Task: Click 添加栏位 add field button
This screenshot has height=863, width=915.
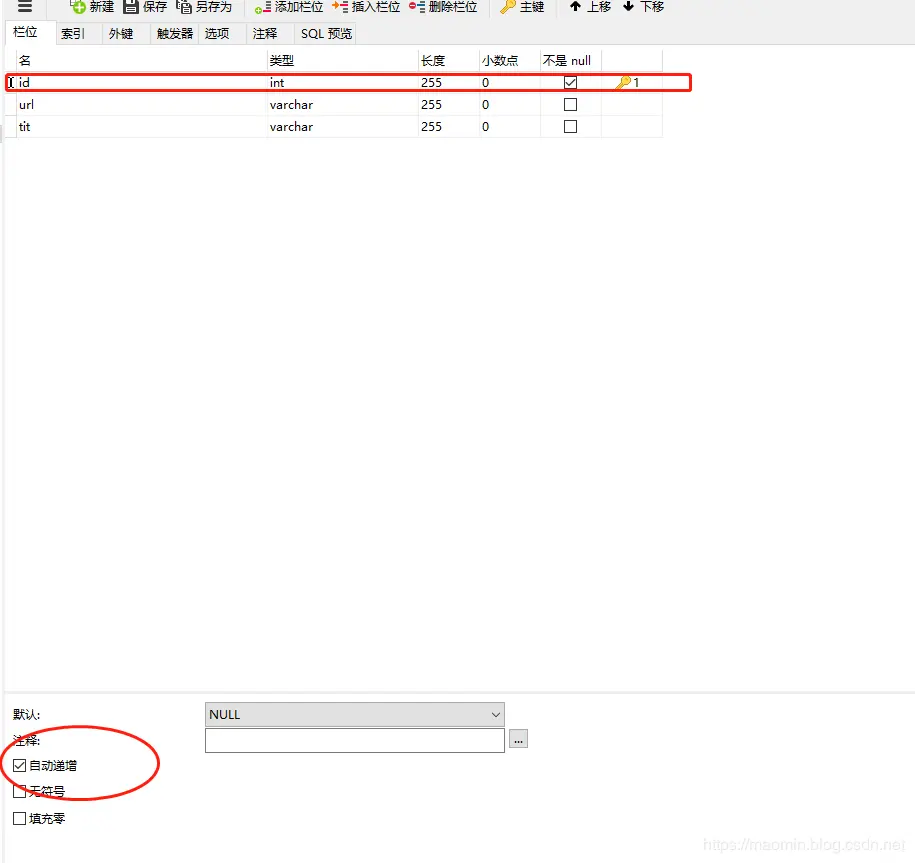Action: click(288, 7)
